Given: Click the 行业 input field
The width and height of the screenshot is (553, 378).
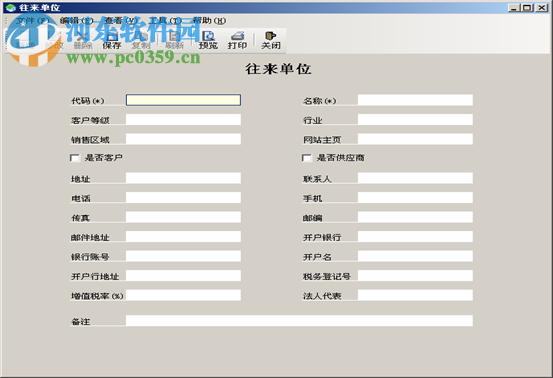Looking at the screenshot, I should pyautogui.click(x=415, y=120).
